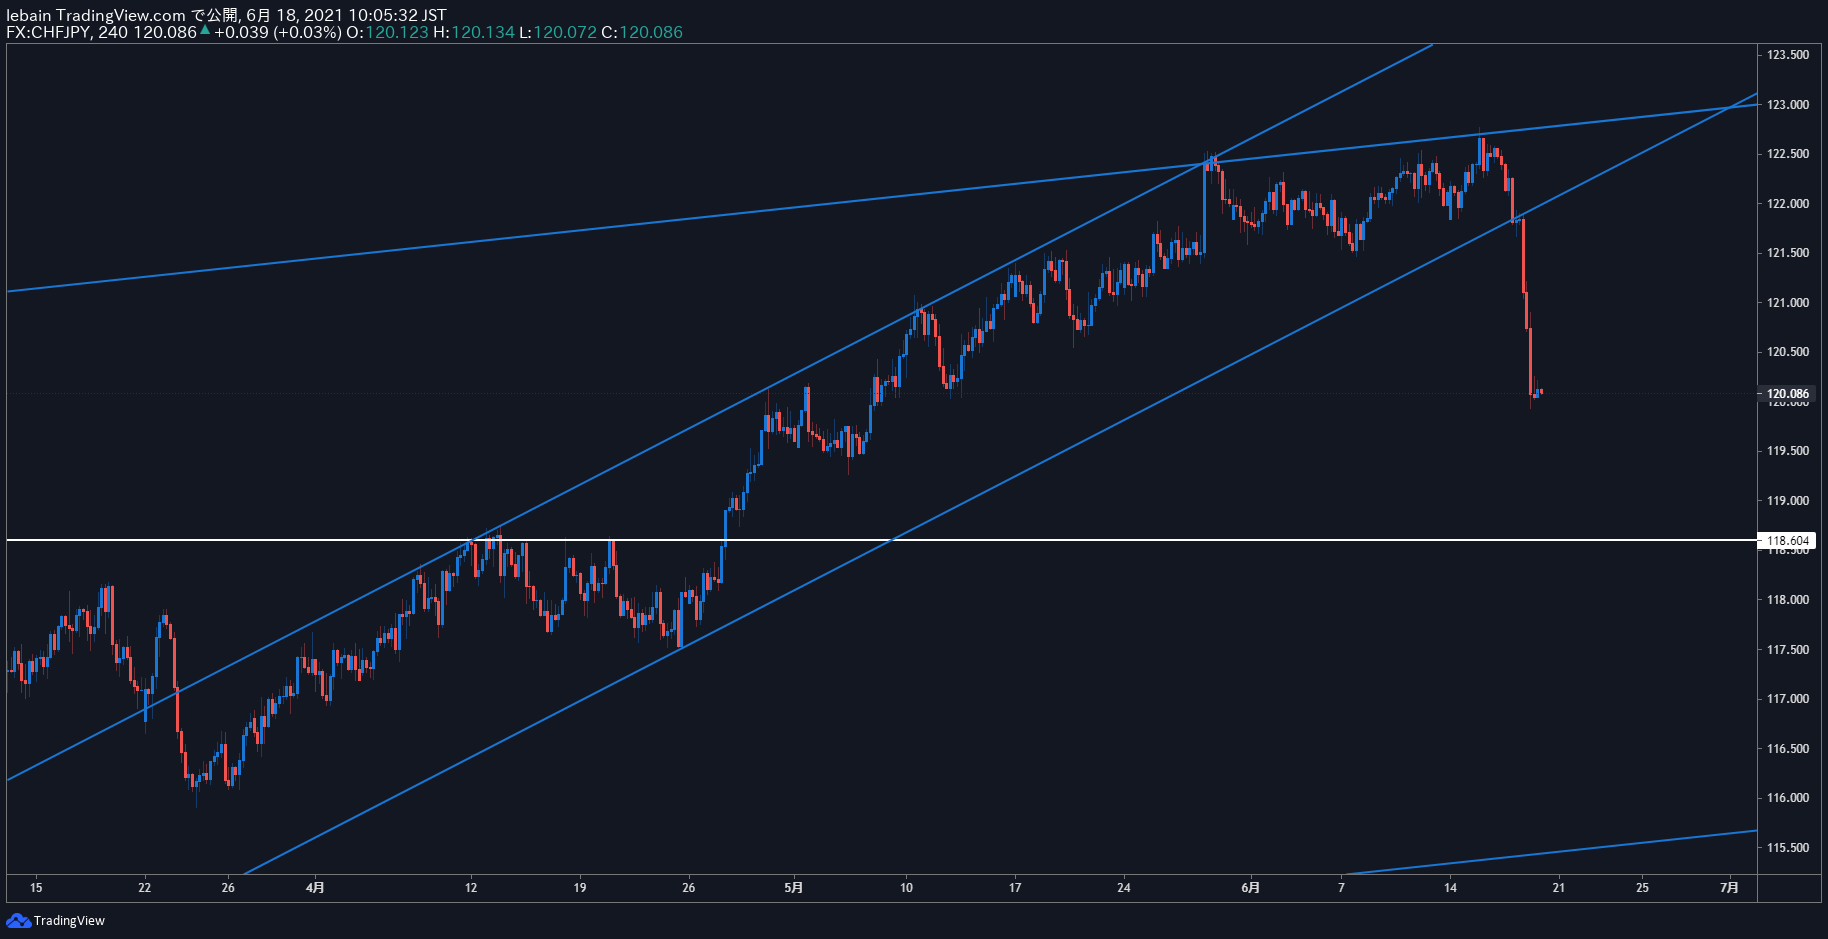
Task: Click the 5月 label on the time axis
Action: pos(794,888)
